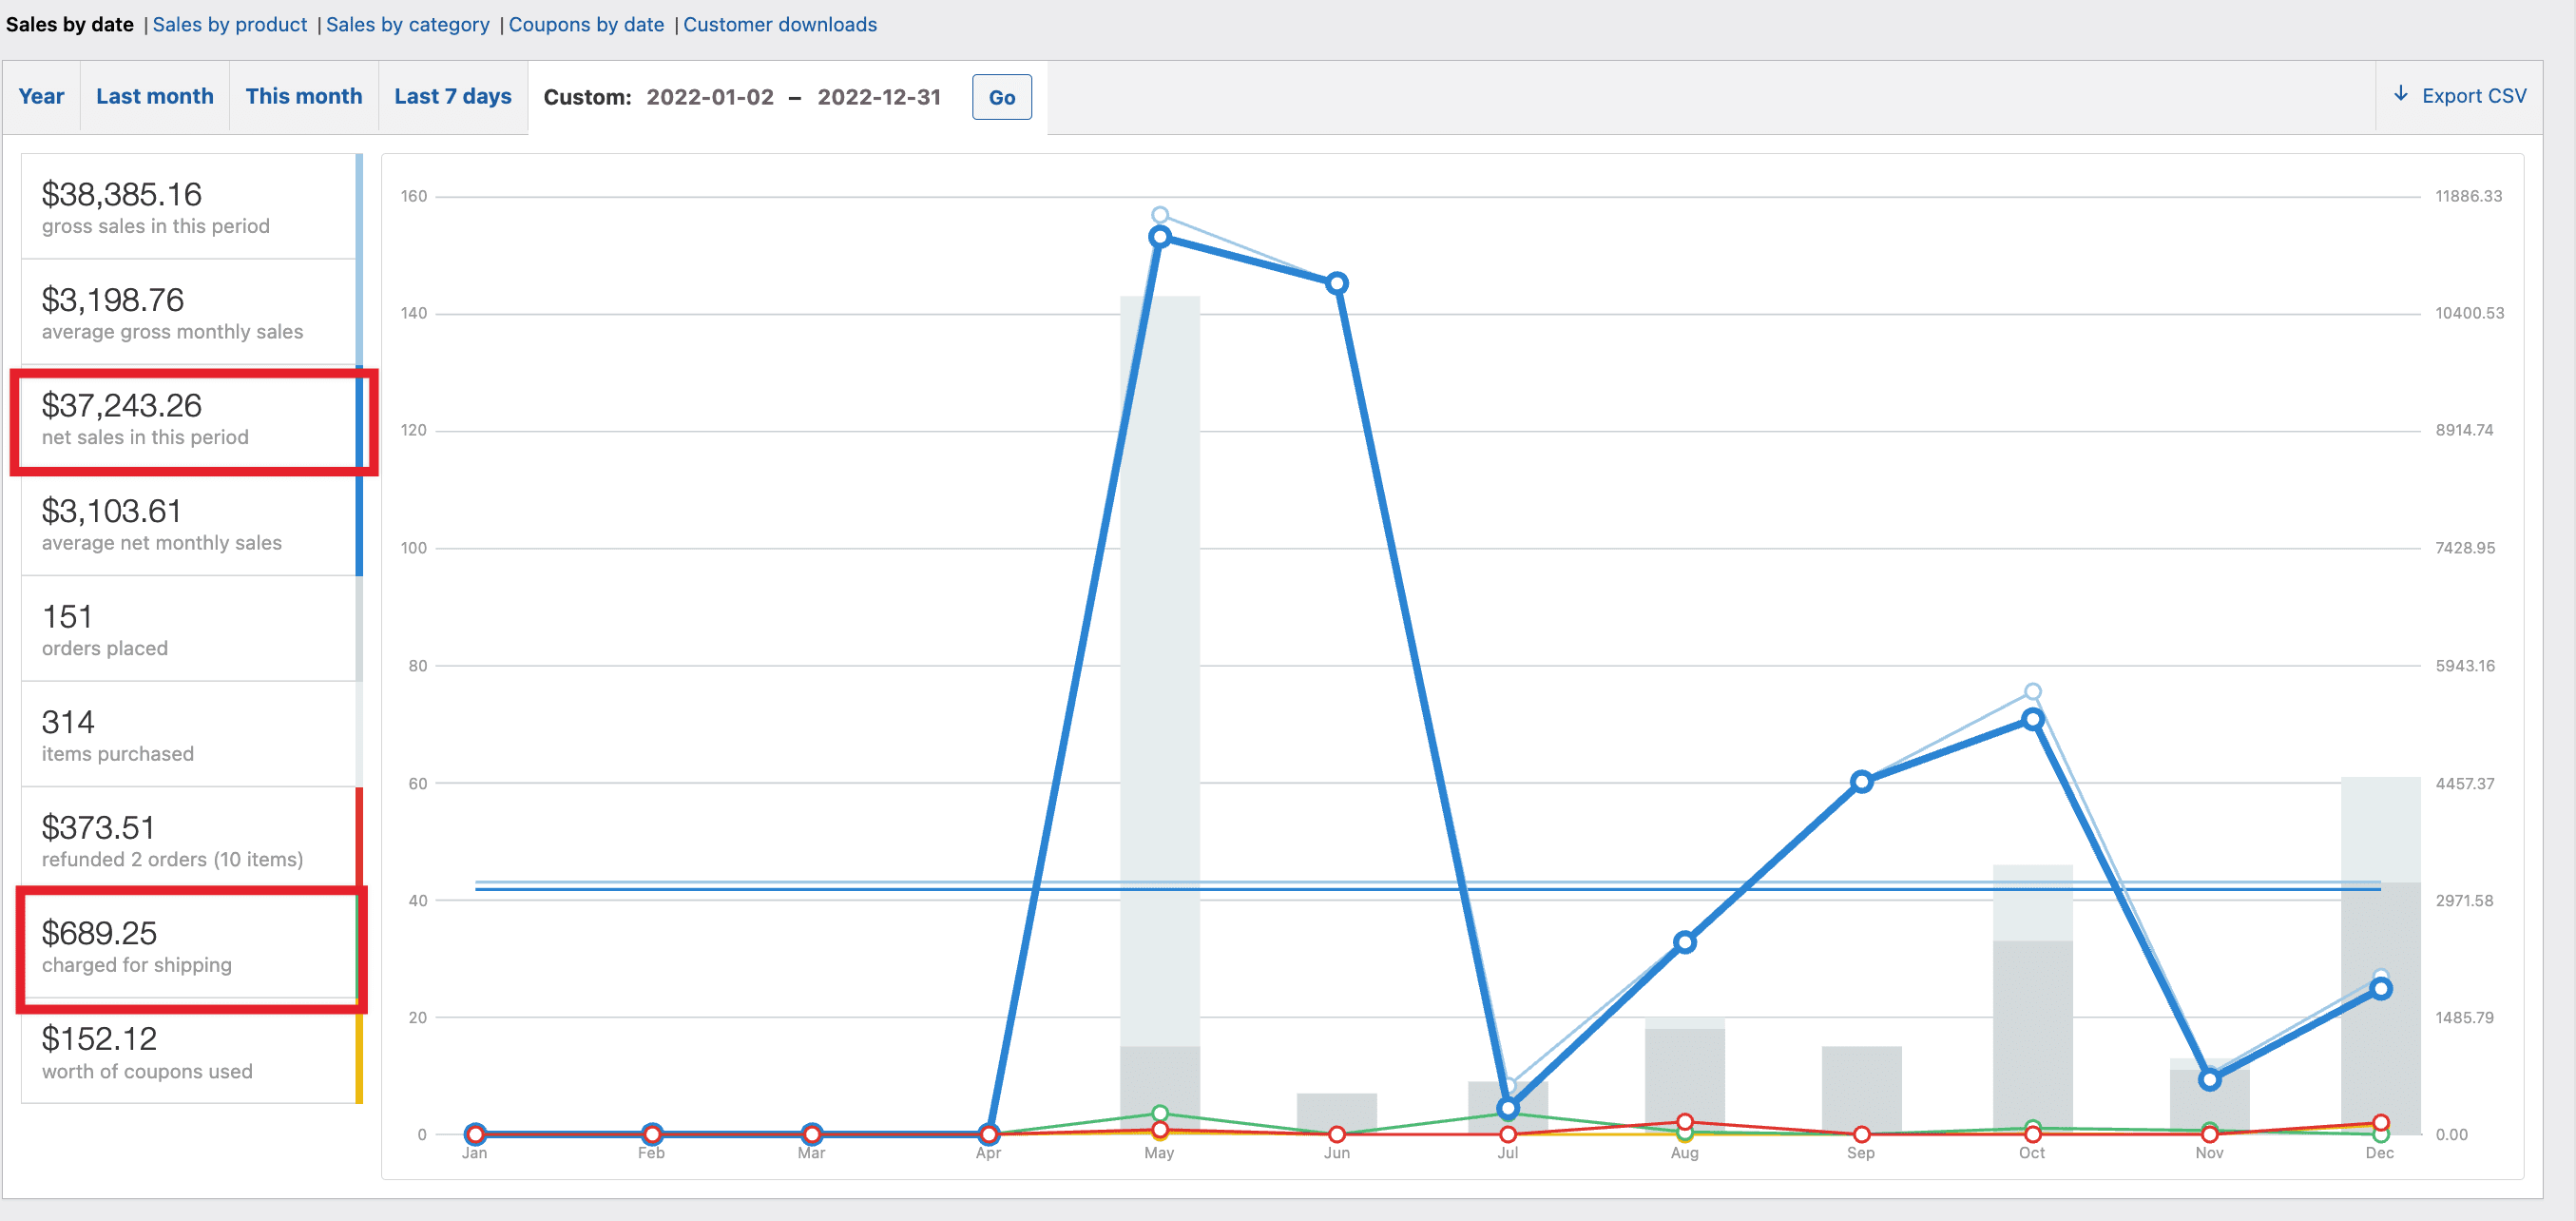Click the Go button to apply date range
Image resolution: width=2576 pixels, height=1221 pixels.
[x=1001, y=97]
